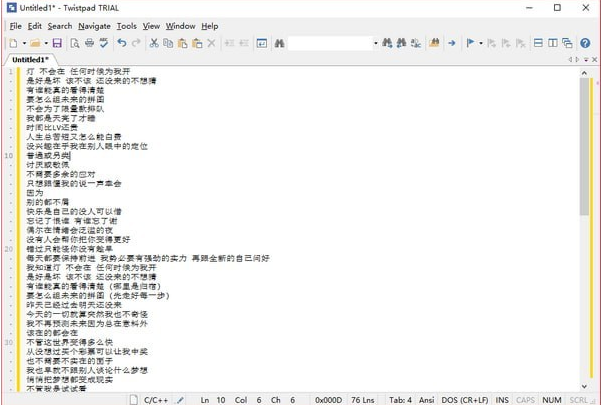Click the Find Previous binoculars icon
This screenshot has width=601, height=405.
[x=401, y=43]
